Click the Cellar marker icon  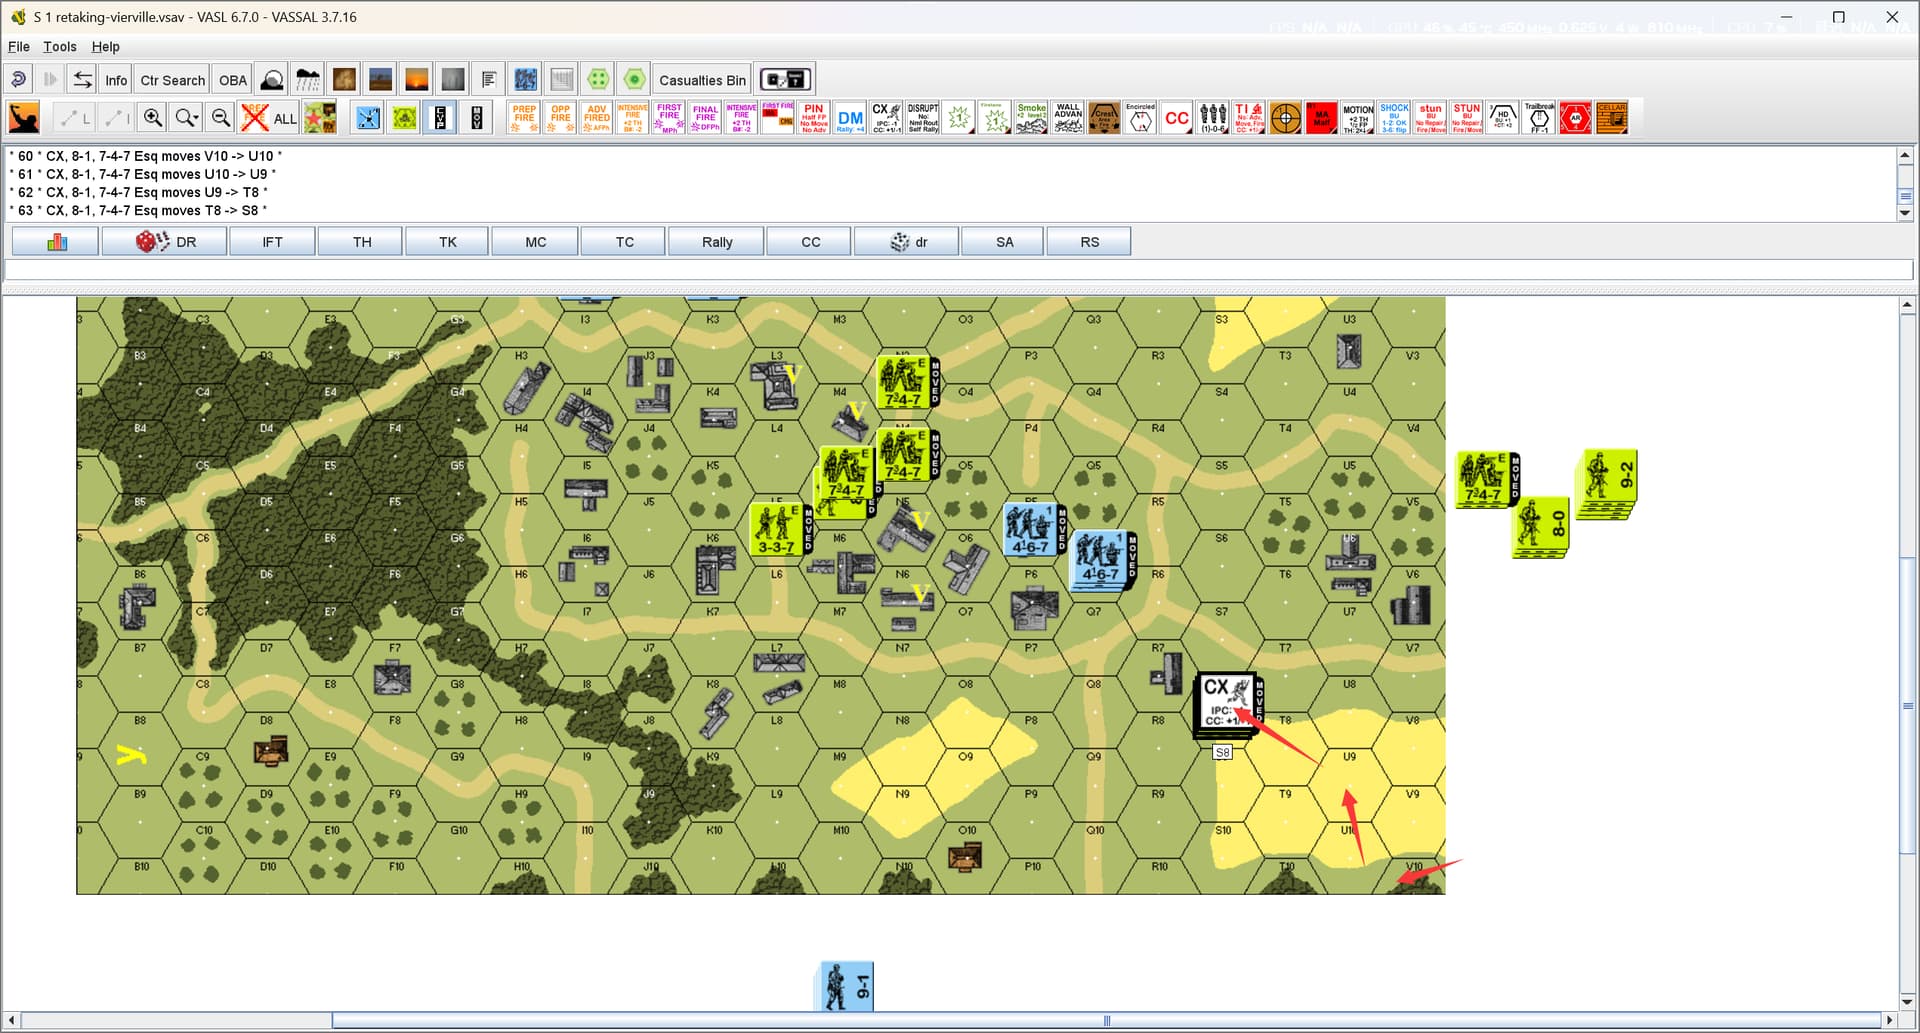[1611, 118]
